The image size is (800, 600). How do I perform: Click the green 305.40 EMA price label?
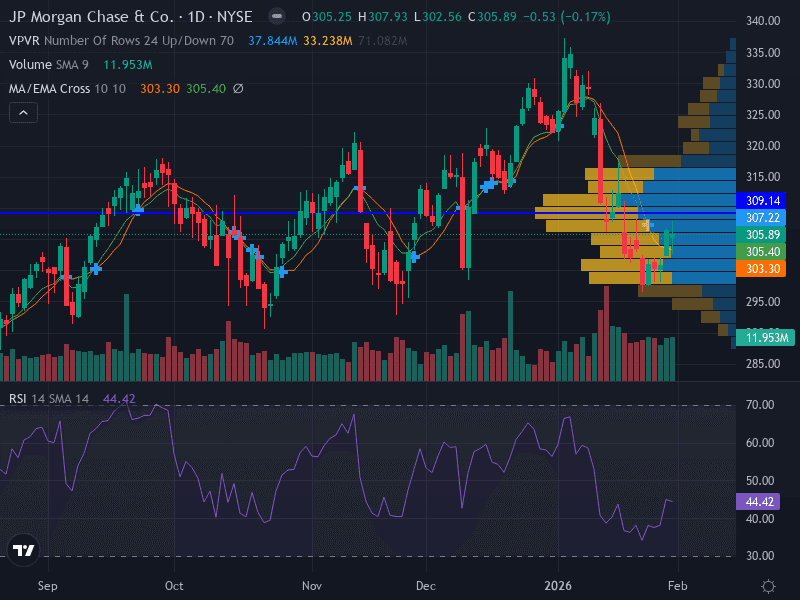(761, 252)
